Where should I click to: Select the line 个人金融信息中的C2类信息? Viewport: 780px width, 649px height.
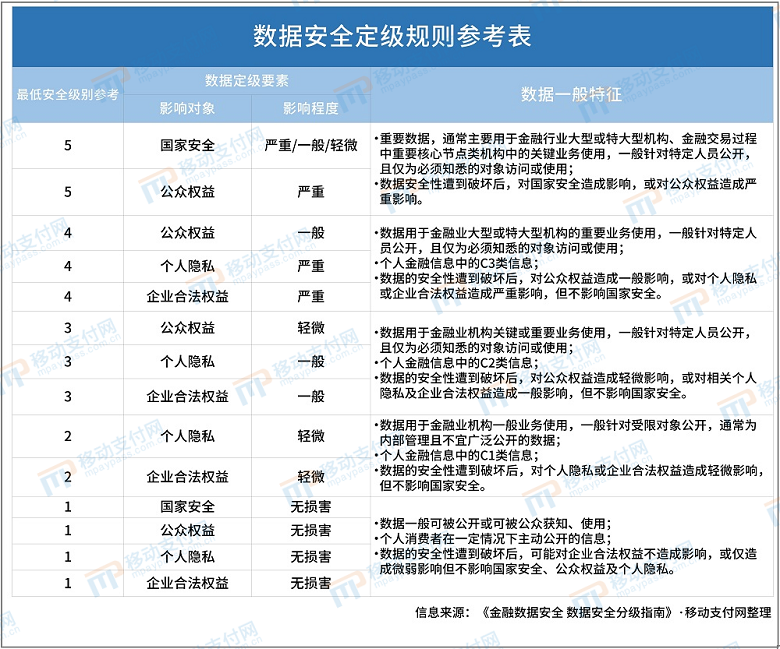tap(457, 363)
